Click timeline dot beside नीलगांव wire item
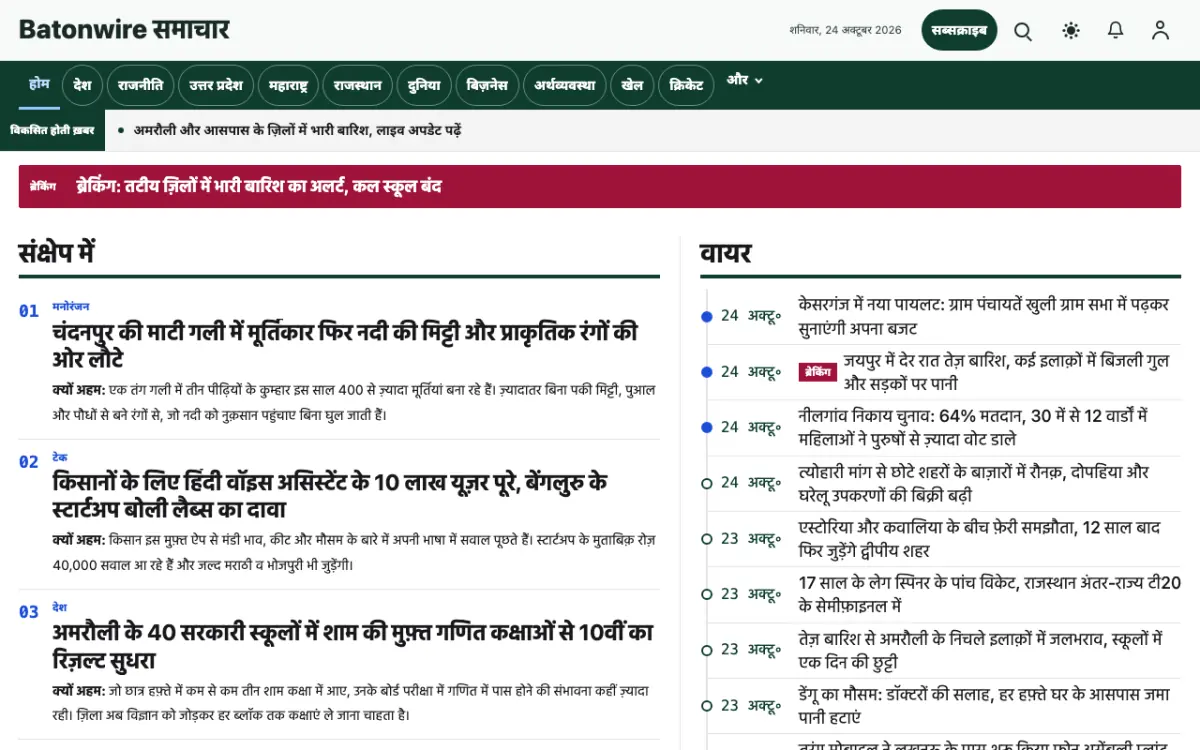This screenshot has height=750, width=1200. click(707, 427)
